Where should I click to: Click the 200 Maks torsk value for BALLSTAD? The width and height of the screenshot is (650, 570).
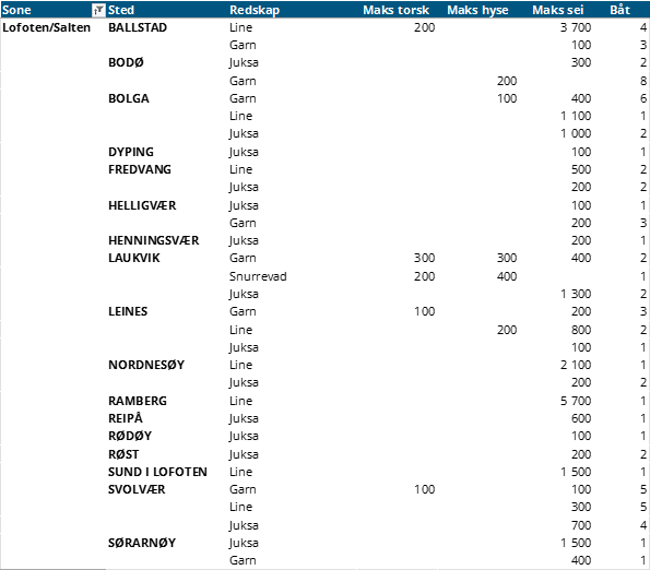tap(424, 28)
